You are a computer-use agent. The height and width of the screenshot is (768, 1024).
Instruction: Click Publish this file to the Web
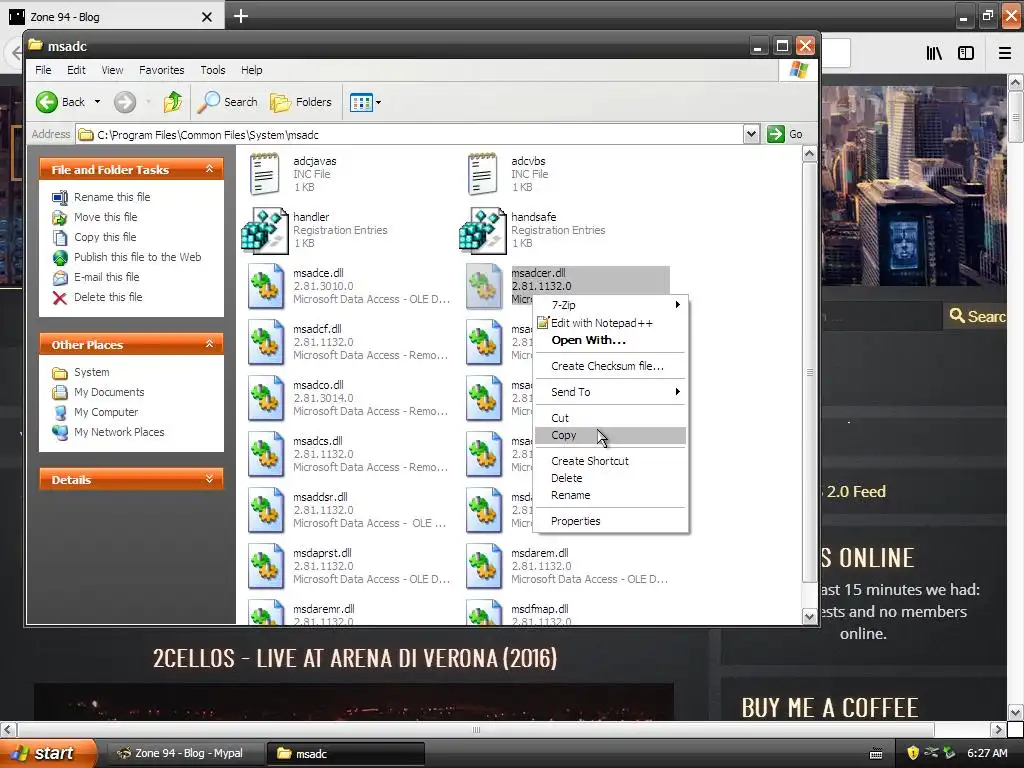coord(137,257)
